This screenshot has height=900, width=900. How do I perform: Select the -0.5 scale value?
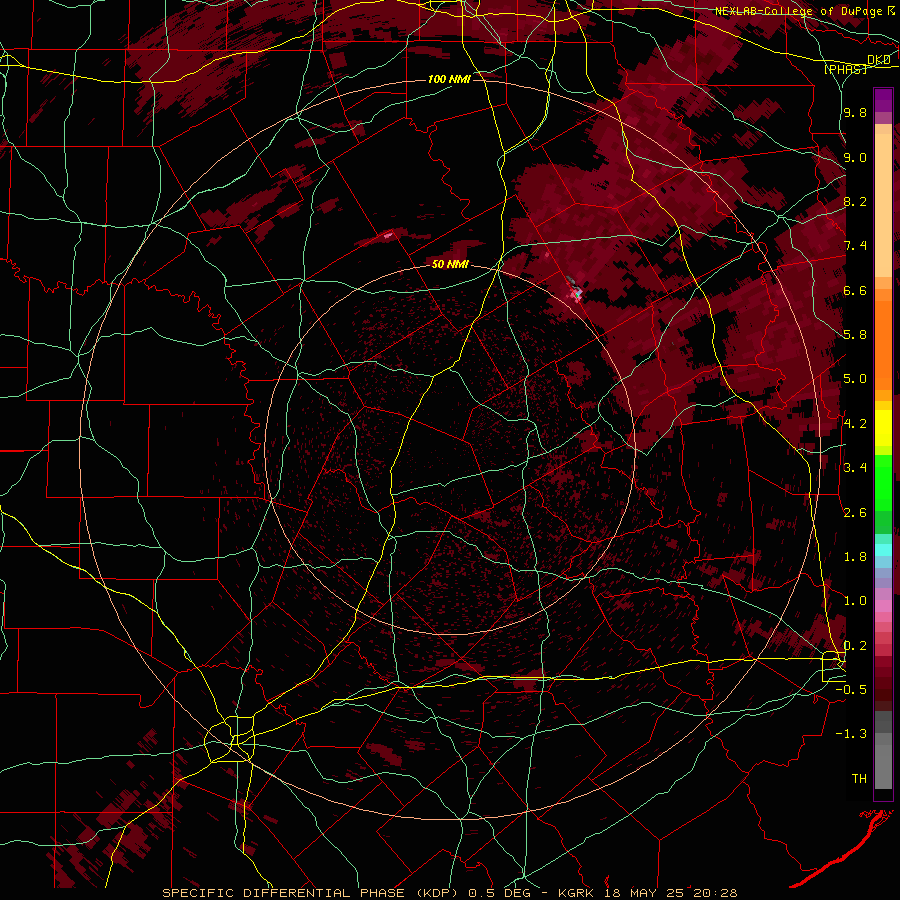(x=851, y=689)
